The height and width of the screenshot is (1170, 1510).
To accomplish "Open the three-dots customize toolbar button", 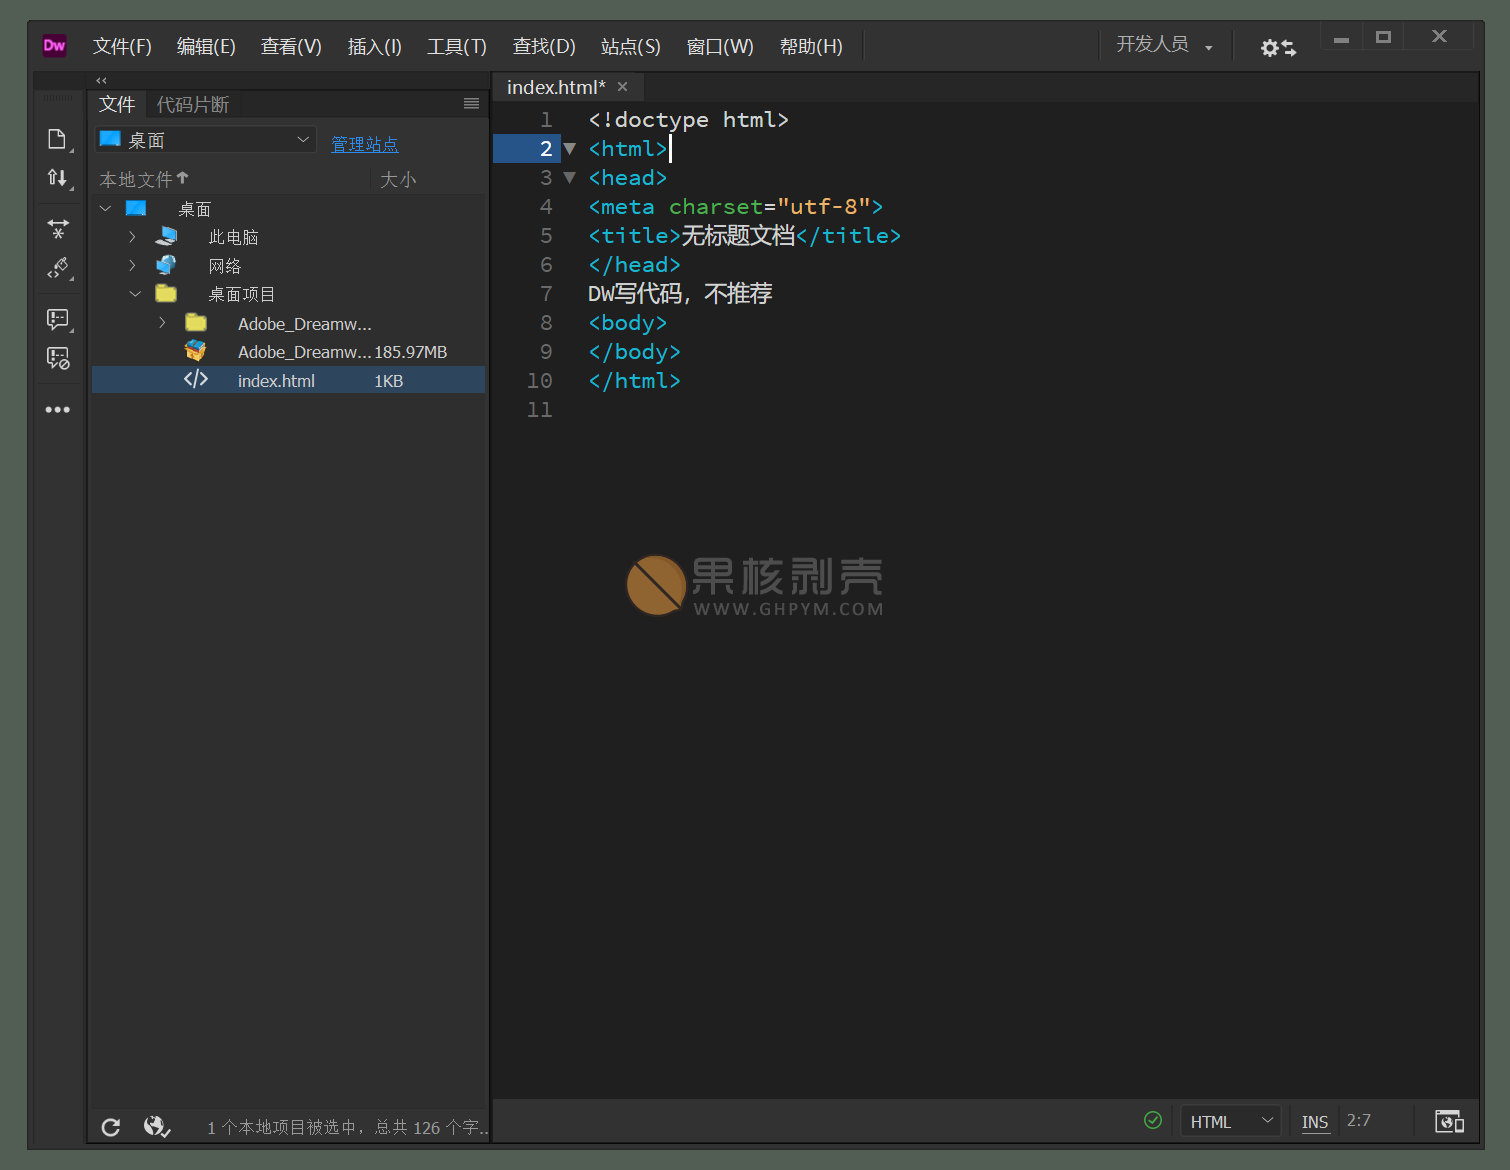I will click(x=58, y=410).
